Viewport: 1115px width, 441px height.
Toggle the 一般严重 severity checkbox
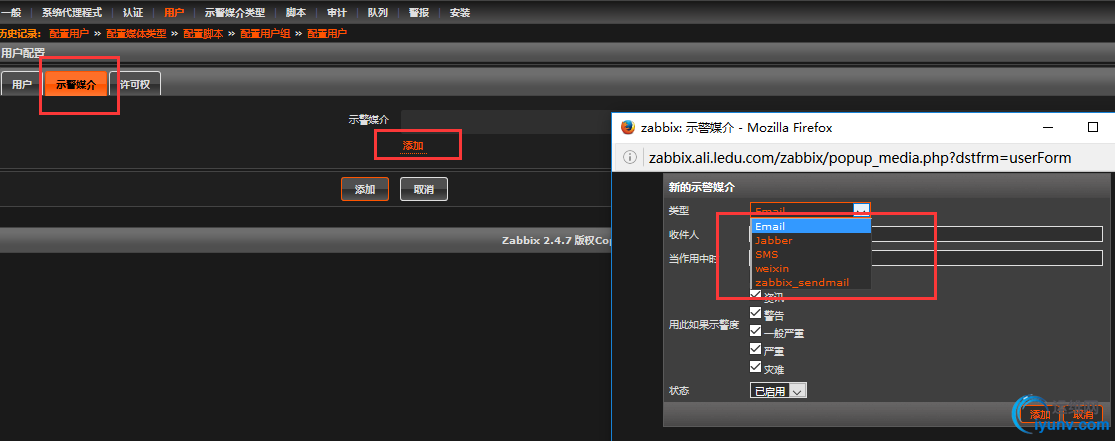coord(755,331)
